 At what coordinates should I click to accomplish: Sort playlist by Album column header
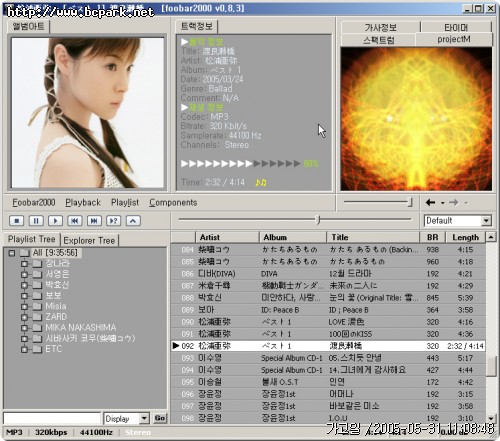tap(293, 237)
